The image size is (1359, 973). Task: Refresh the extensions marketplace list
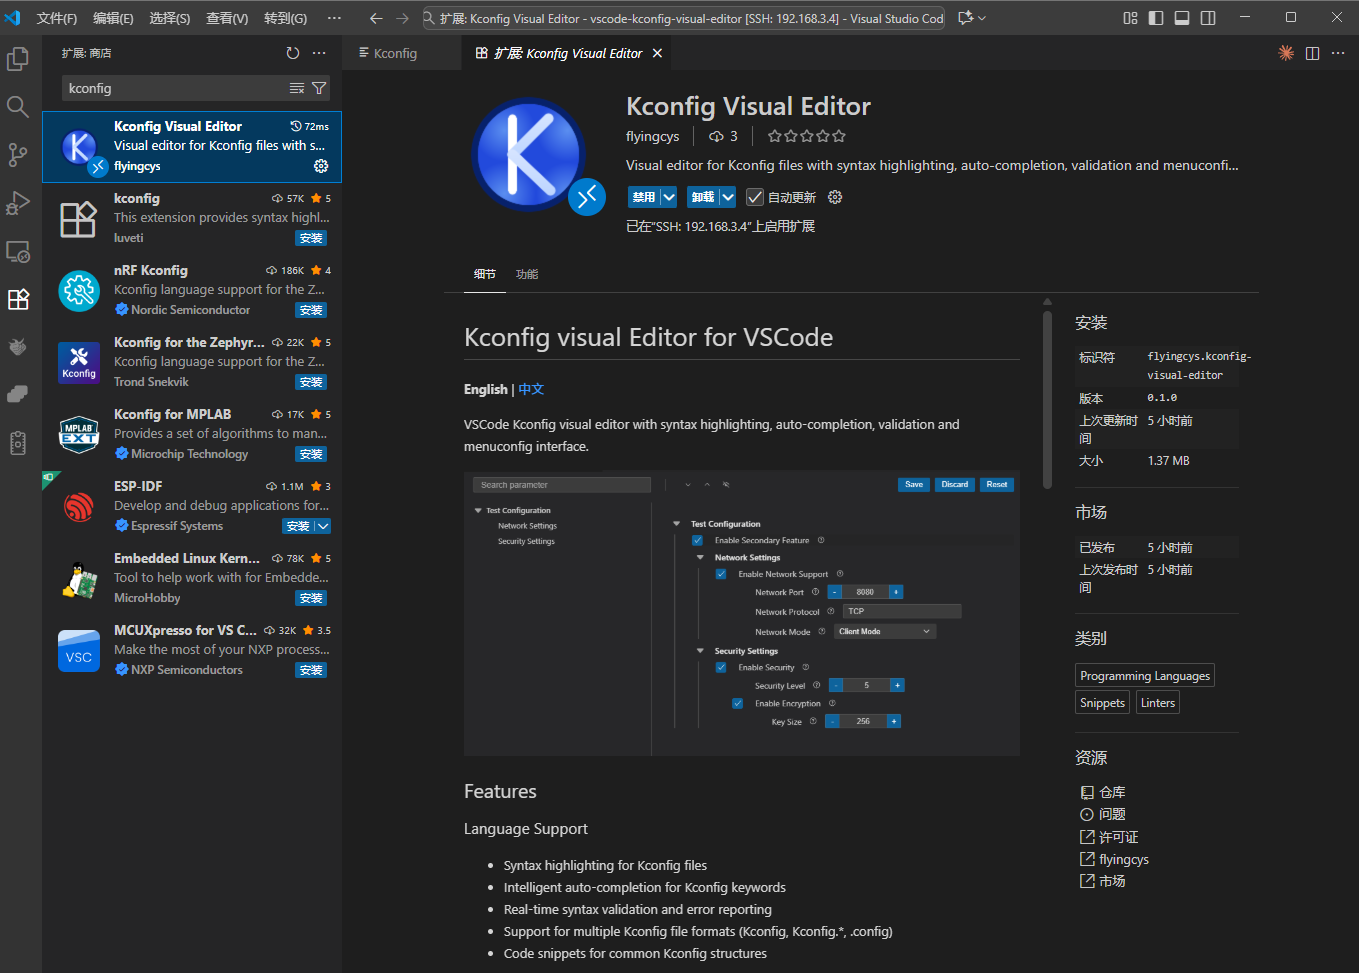click(292, 53)
